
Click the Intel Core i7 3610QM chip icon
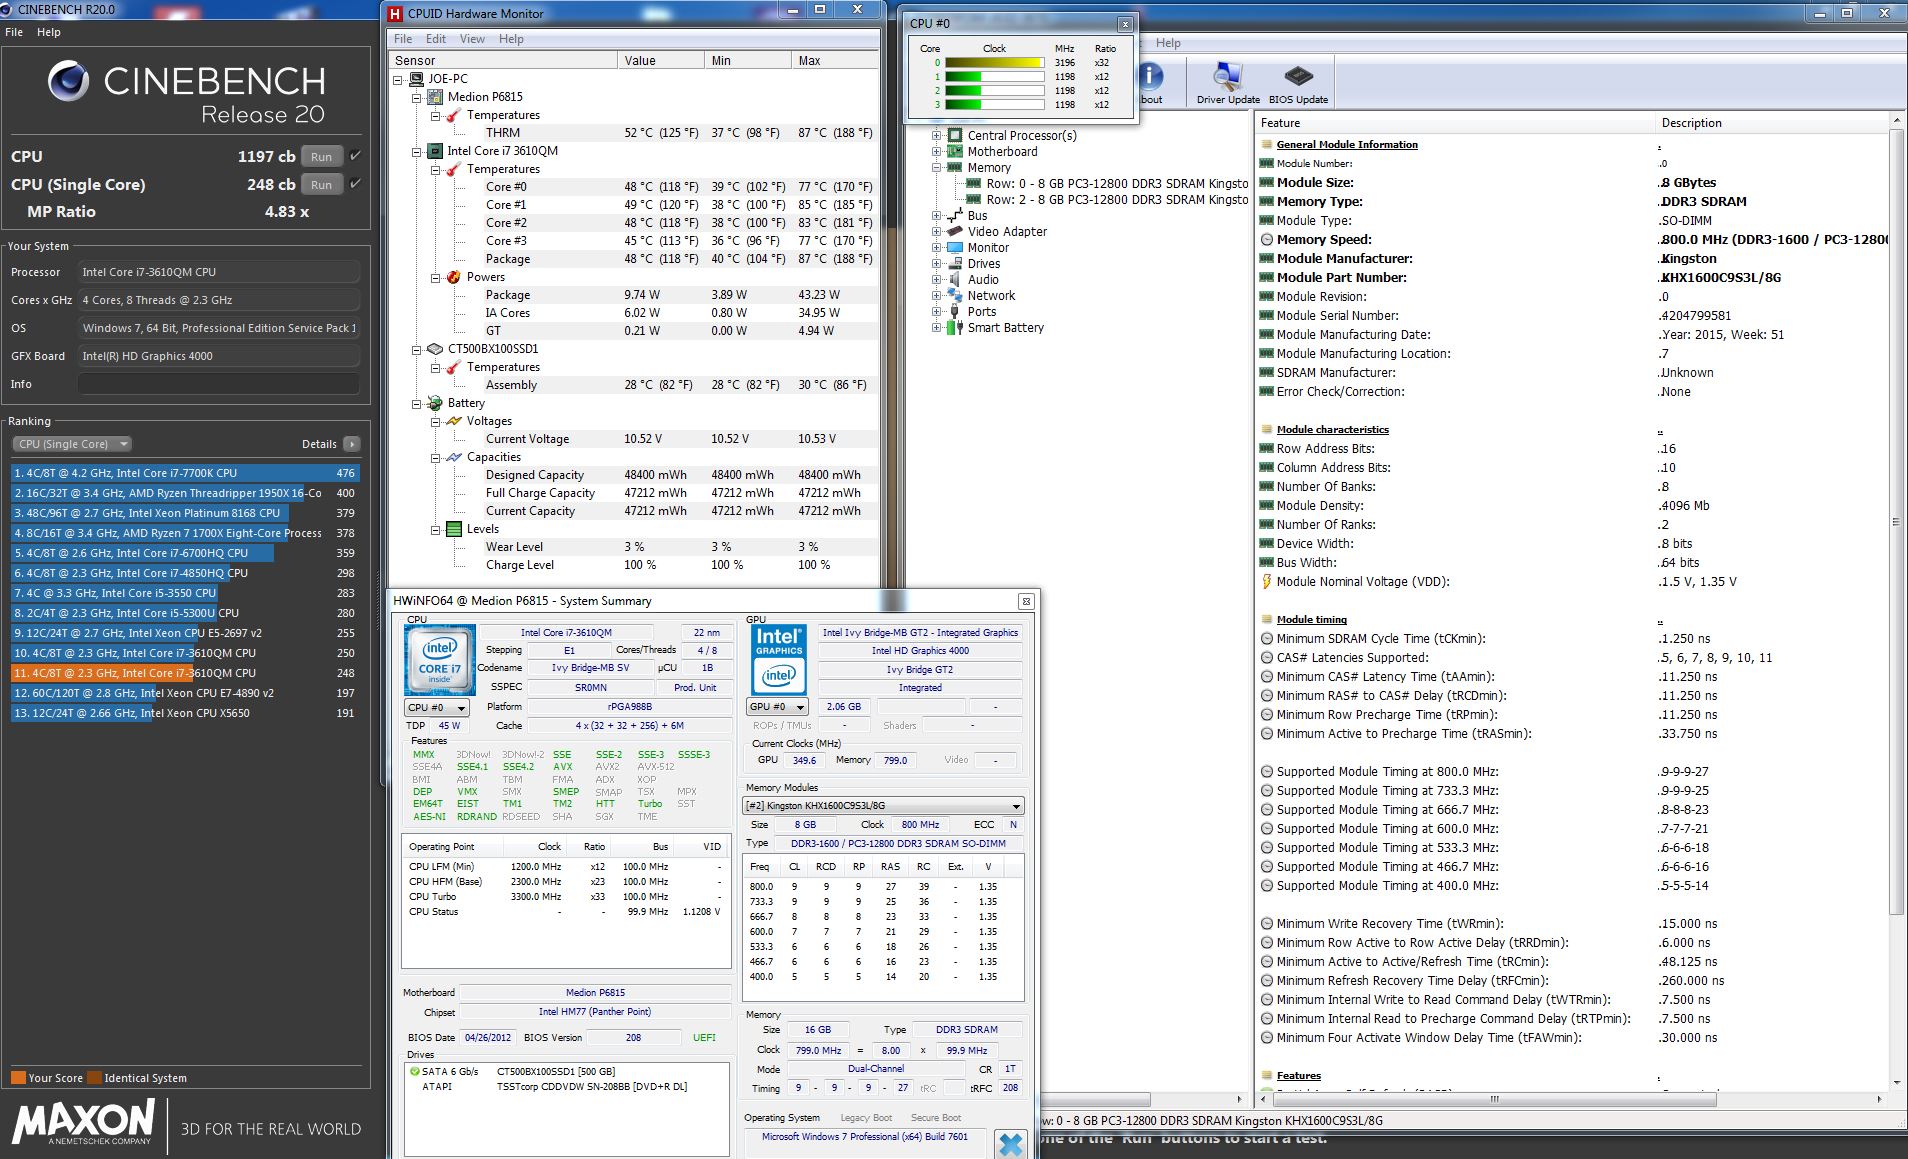click(x=435, y=151)
